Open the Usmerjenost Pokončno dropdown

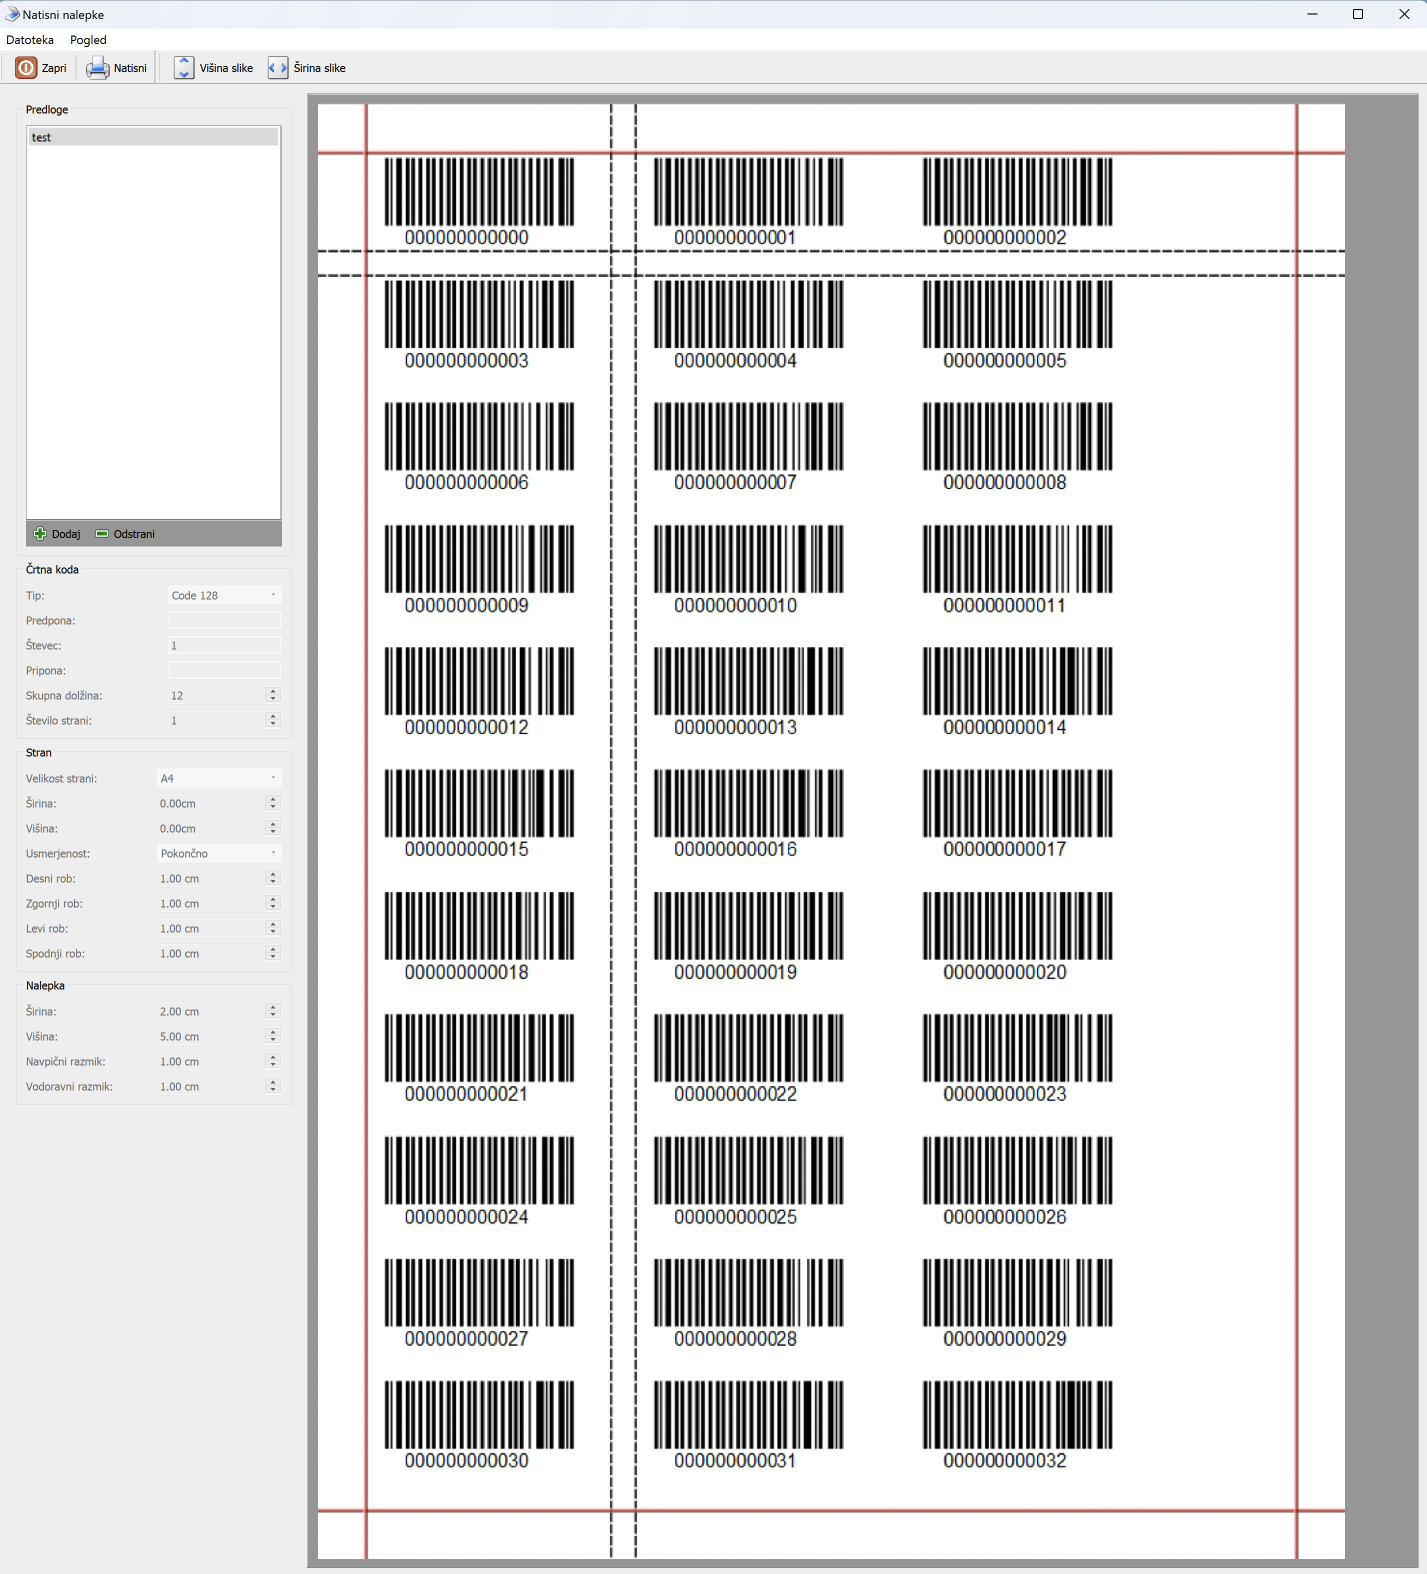218,854
